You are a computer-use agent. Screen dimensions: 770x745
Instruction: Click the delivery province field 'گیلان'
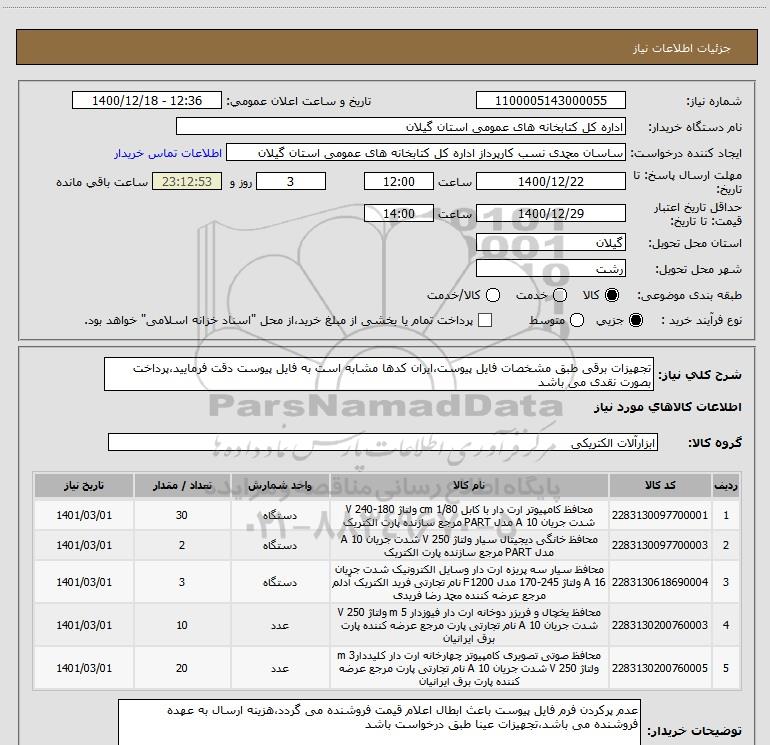click(550, 243)
